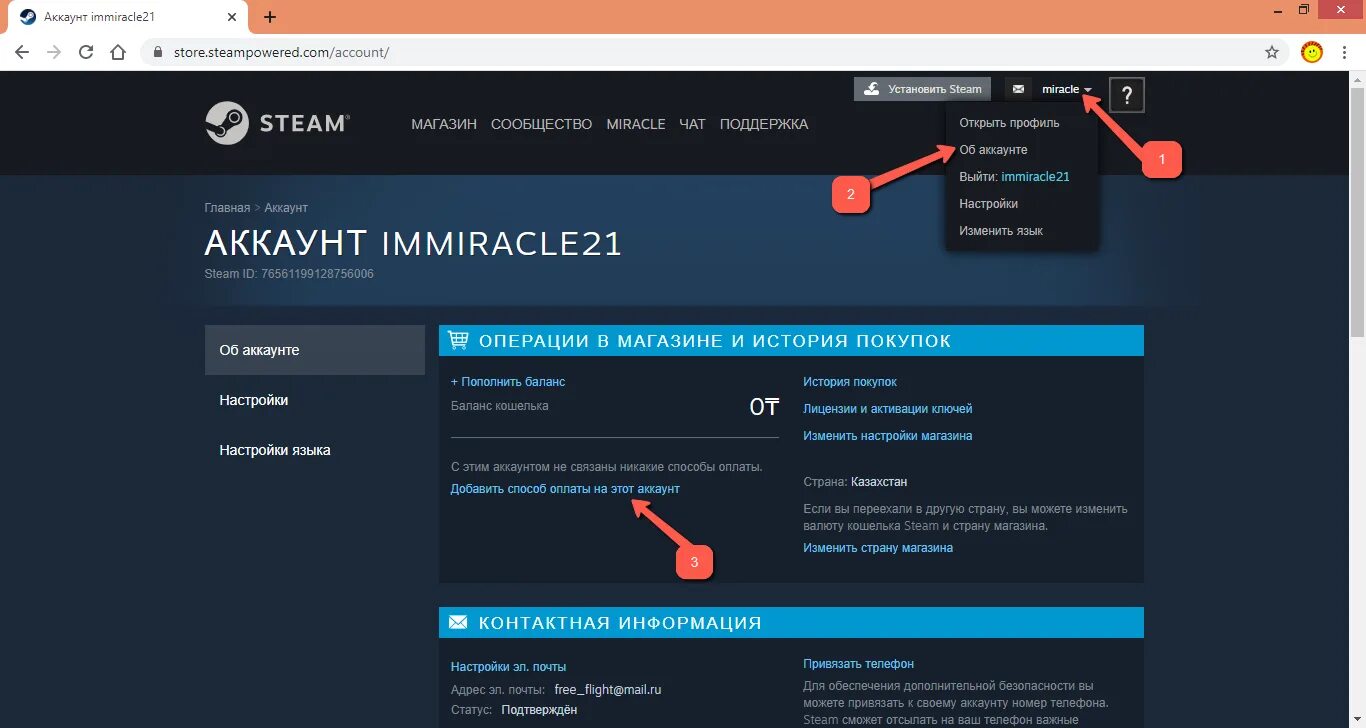Click the Привязать телефон link
This screenshot has height=728, width=1366.
(859, 664)
